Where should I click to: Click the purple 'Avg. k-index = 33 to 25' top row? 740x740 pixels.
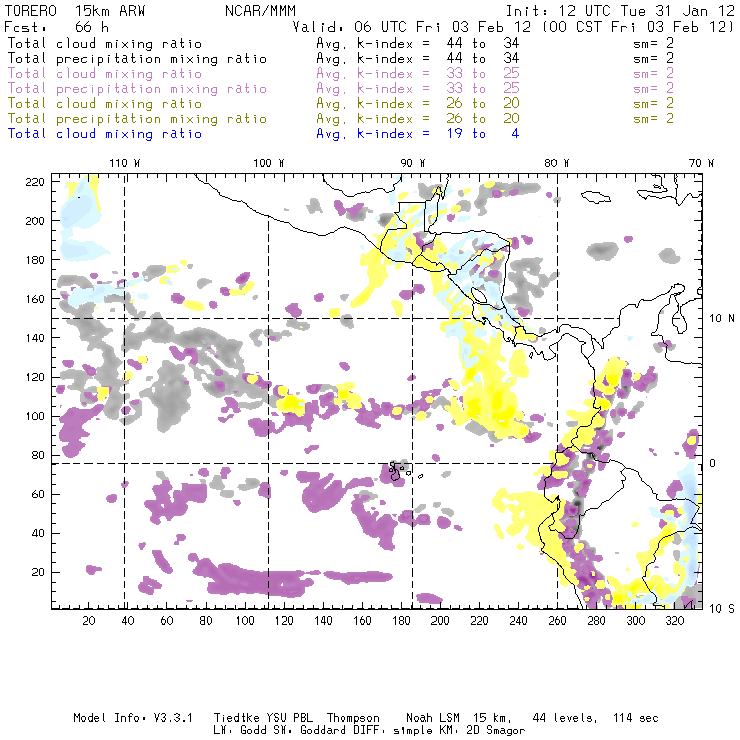tap(418, 74)
